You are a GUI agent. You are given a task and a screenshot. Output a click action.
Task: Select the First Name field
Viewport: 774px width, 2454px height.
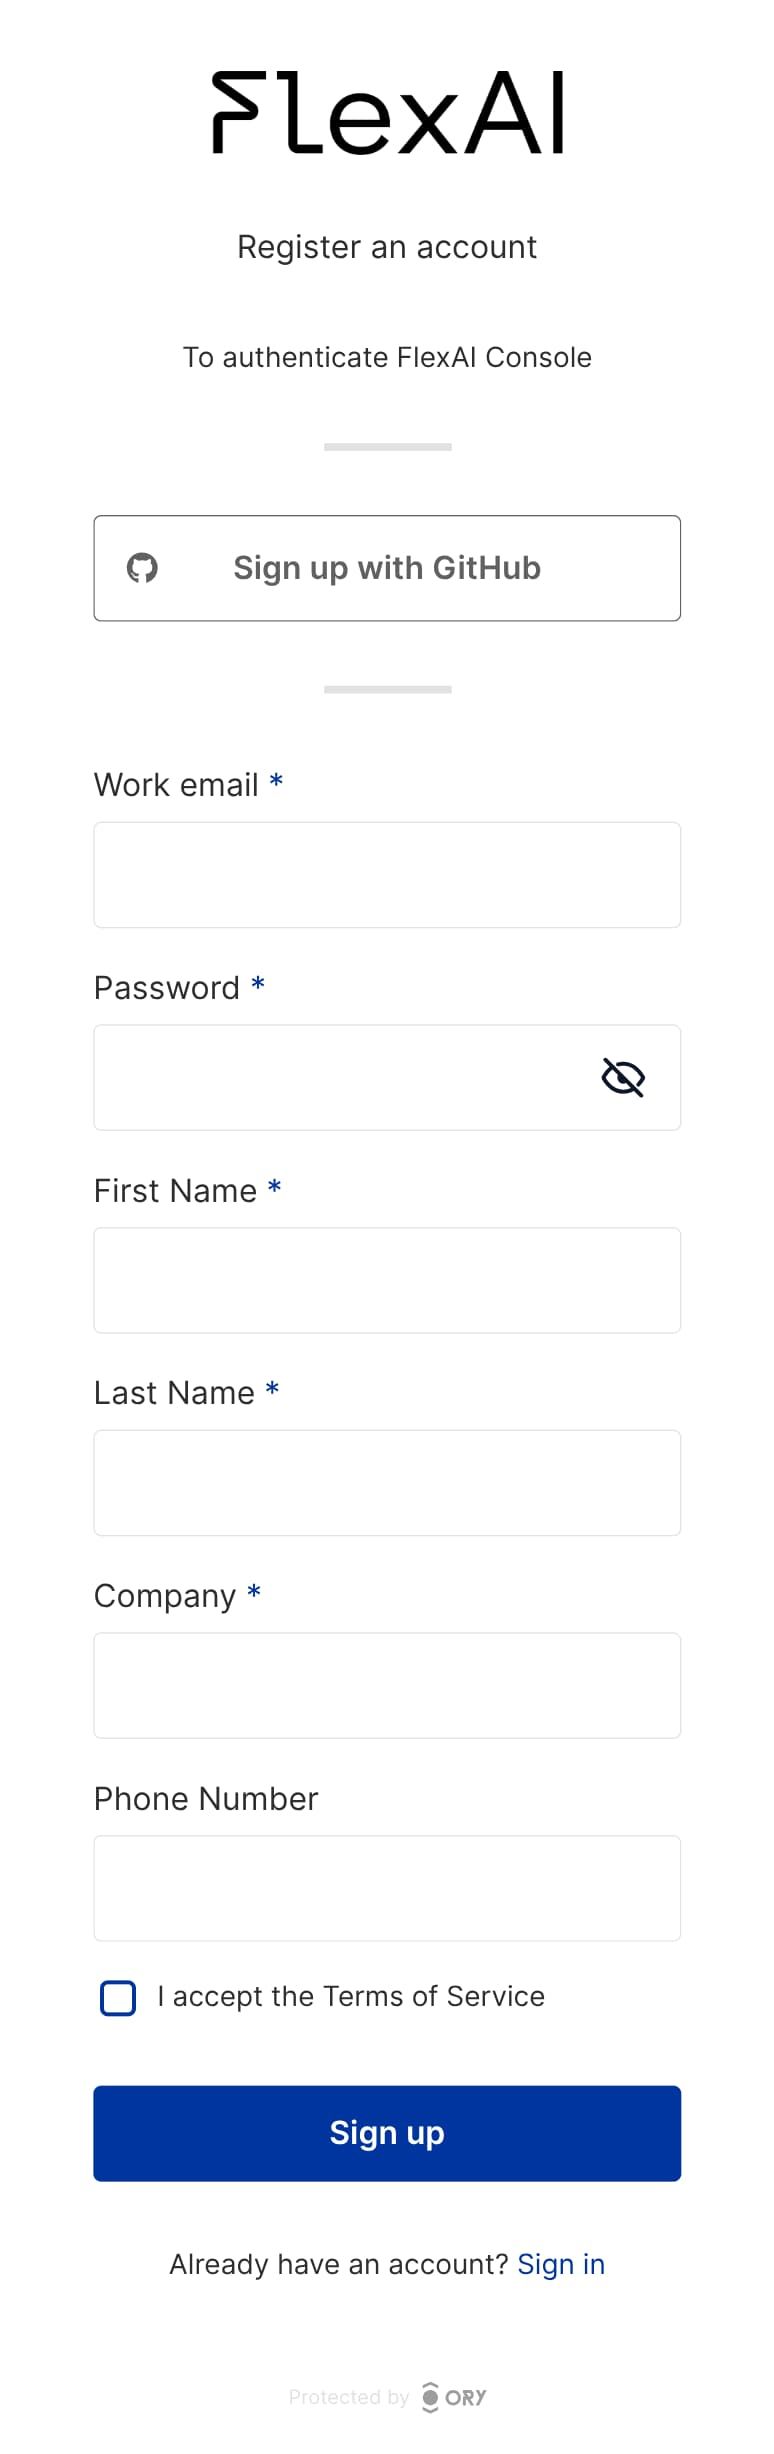pos(387,1281)
